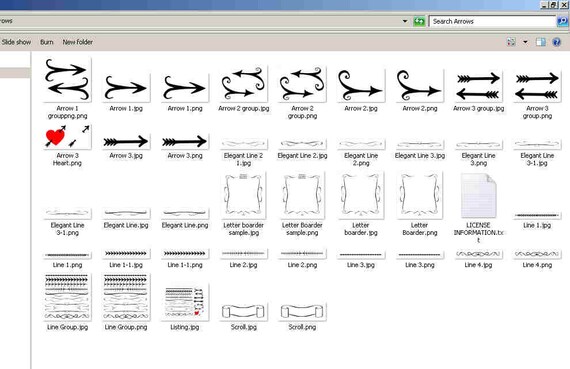Image resolution: width=570 pixels, height=369 pixels.
Task: Select the Listing.jpg thumbnail
Action: coord(185,302)
